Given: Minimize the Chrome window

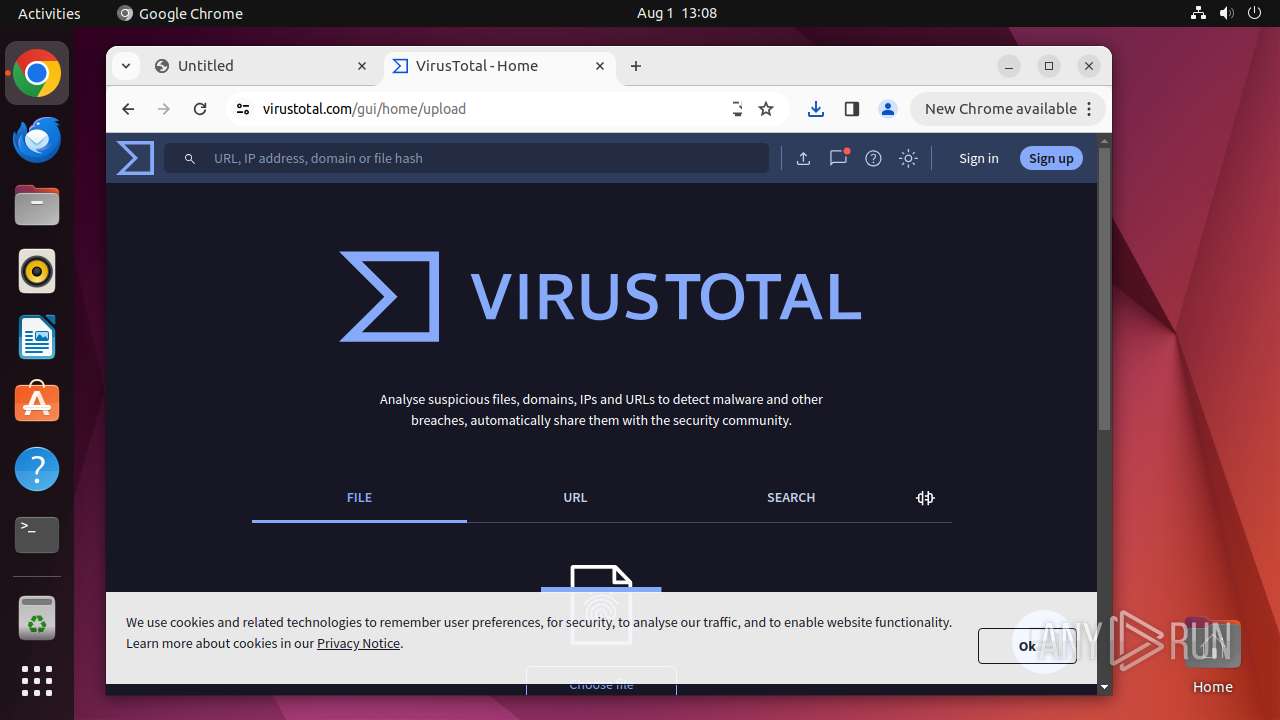Looking at the screenshot, I should click(1009, 66).
